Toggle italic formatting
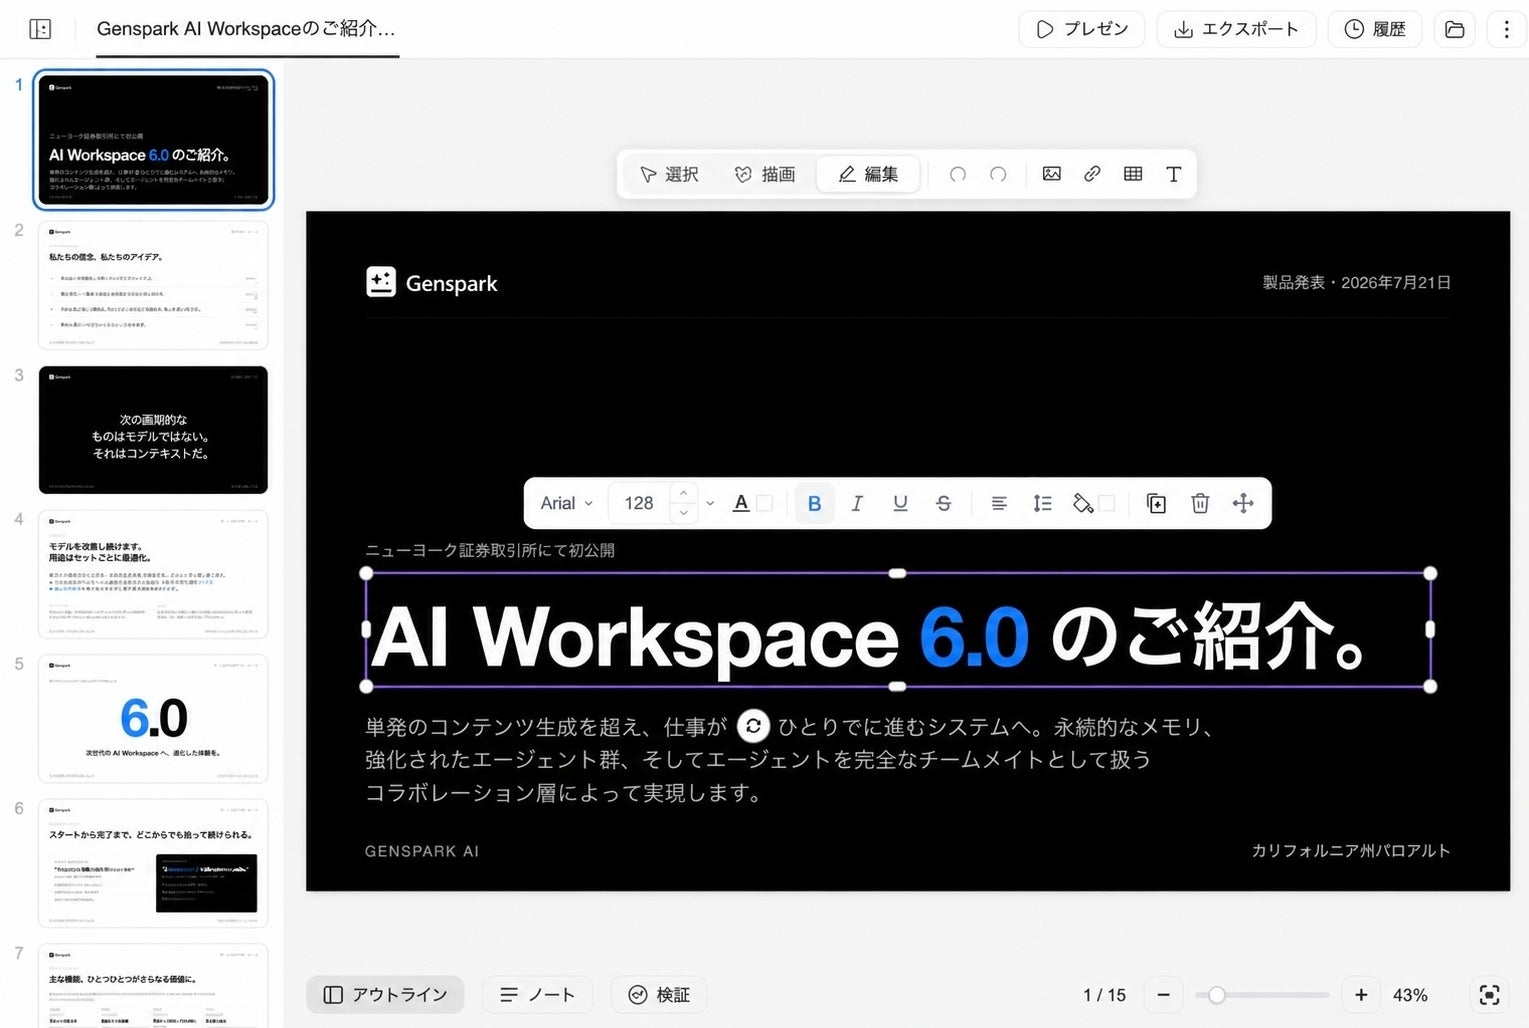The height and width of the screenshot is (1028, 1529). pos(857,503)
